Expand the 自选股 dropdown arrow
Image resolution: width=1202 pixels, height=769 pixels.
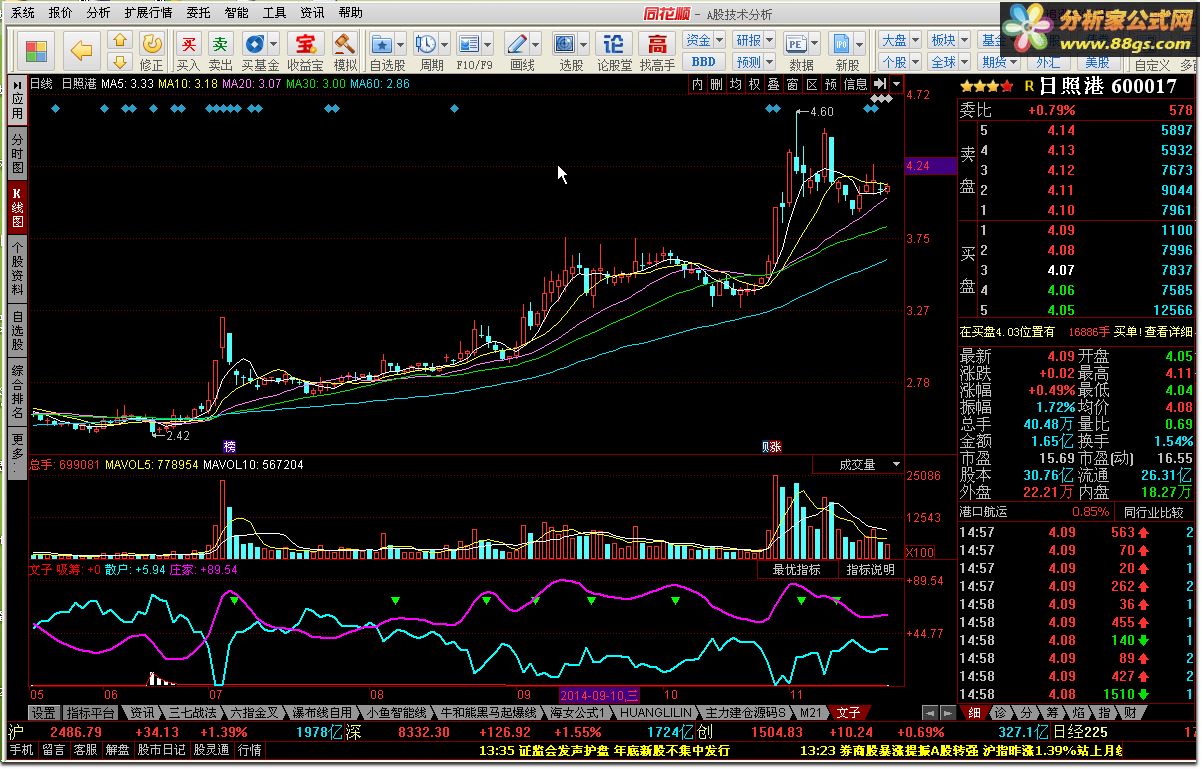tap(400, 44)
